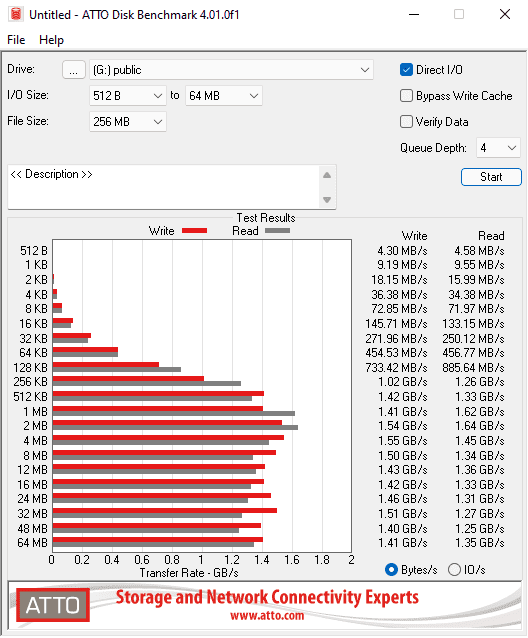This screenshot has width=528, height=638.
Task: Click the 64 MB chart row label
Action: (33, 543)
